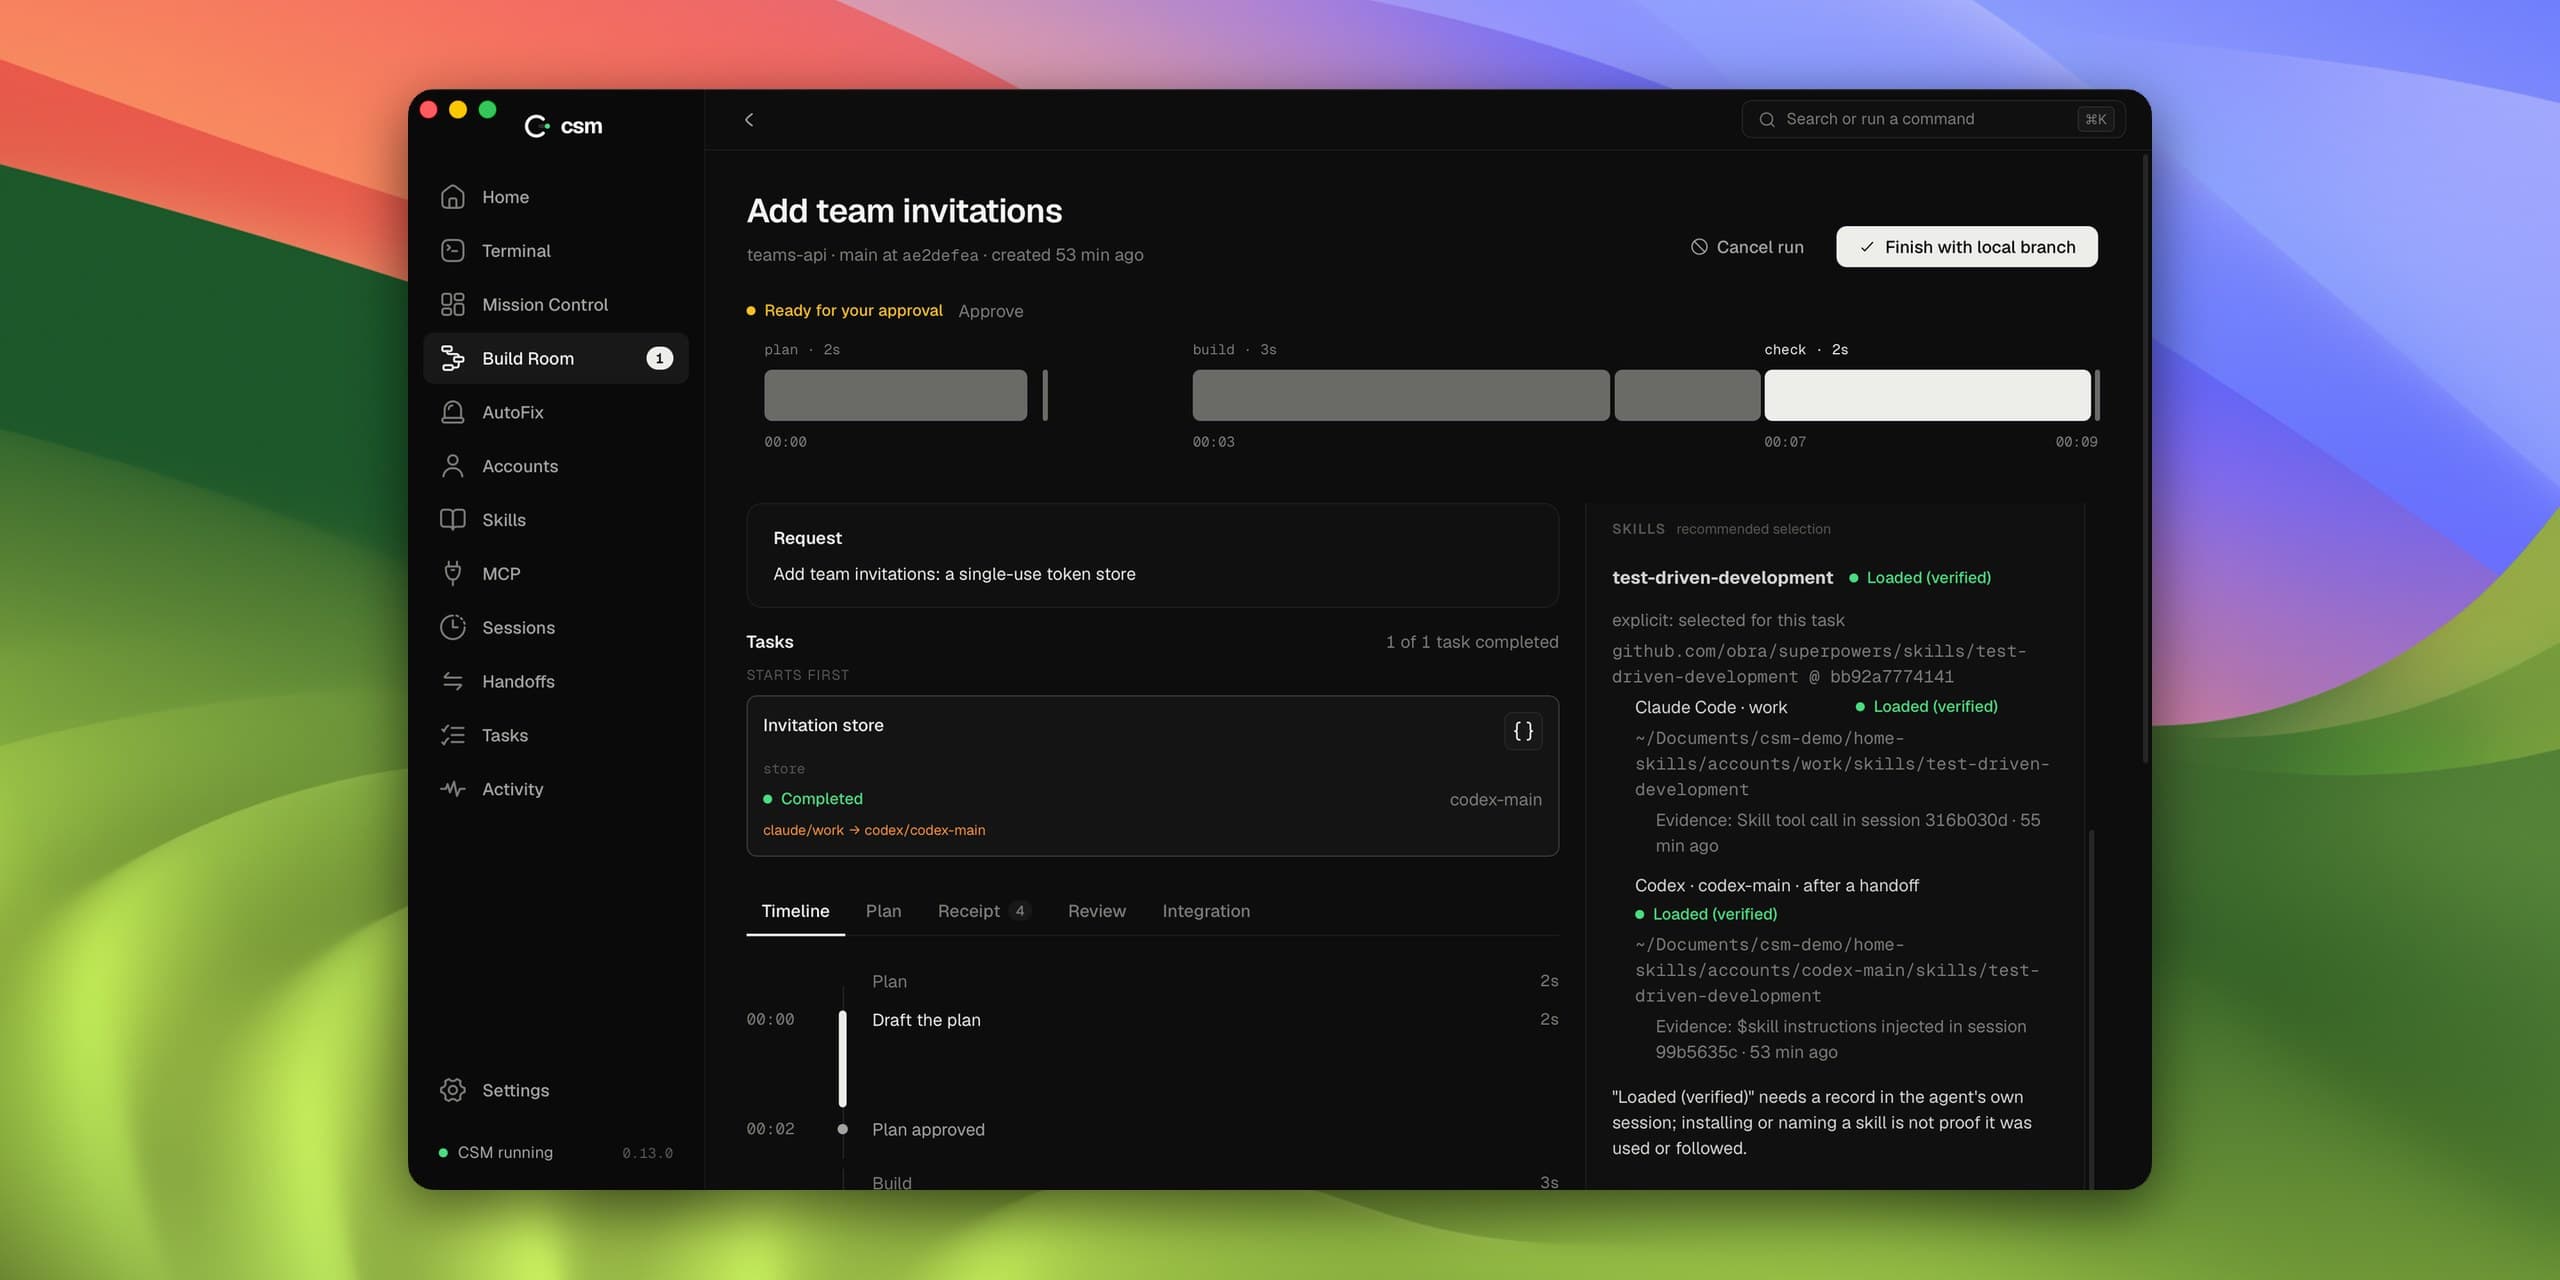Go back with the left chevron arrow
Image resolution: width=2560 pixels, height=1280 pixels.
point(749,120)
